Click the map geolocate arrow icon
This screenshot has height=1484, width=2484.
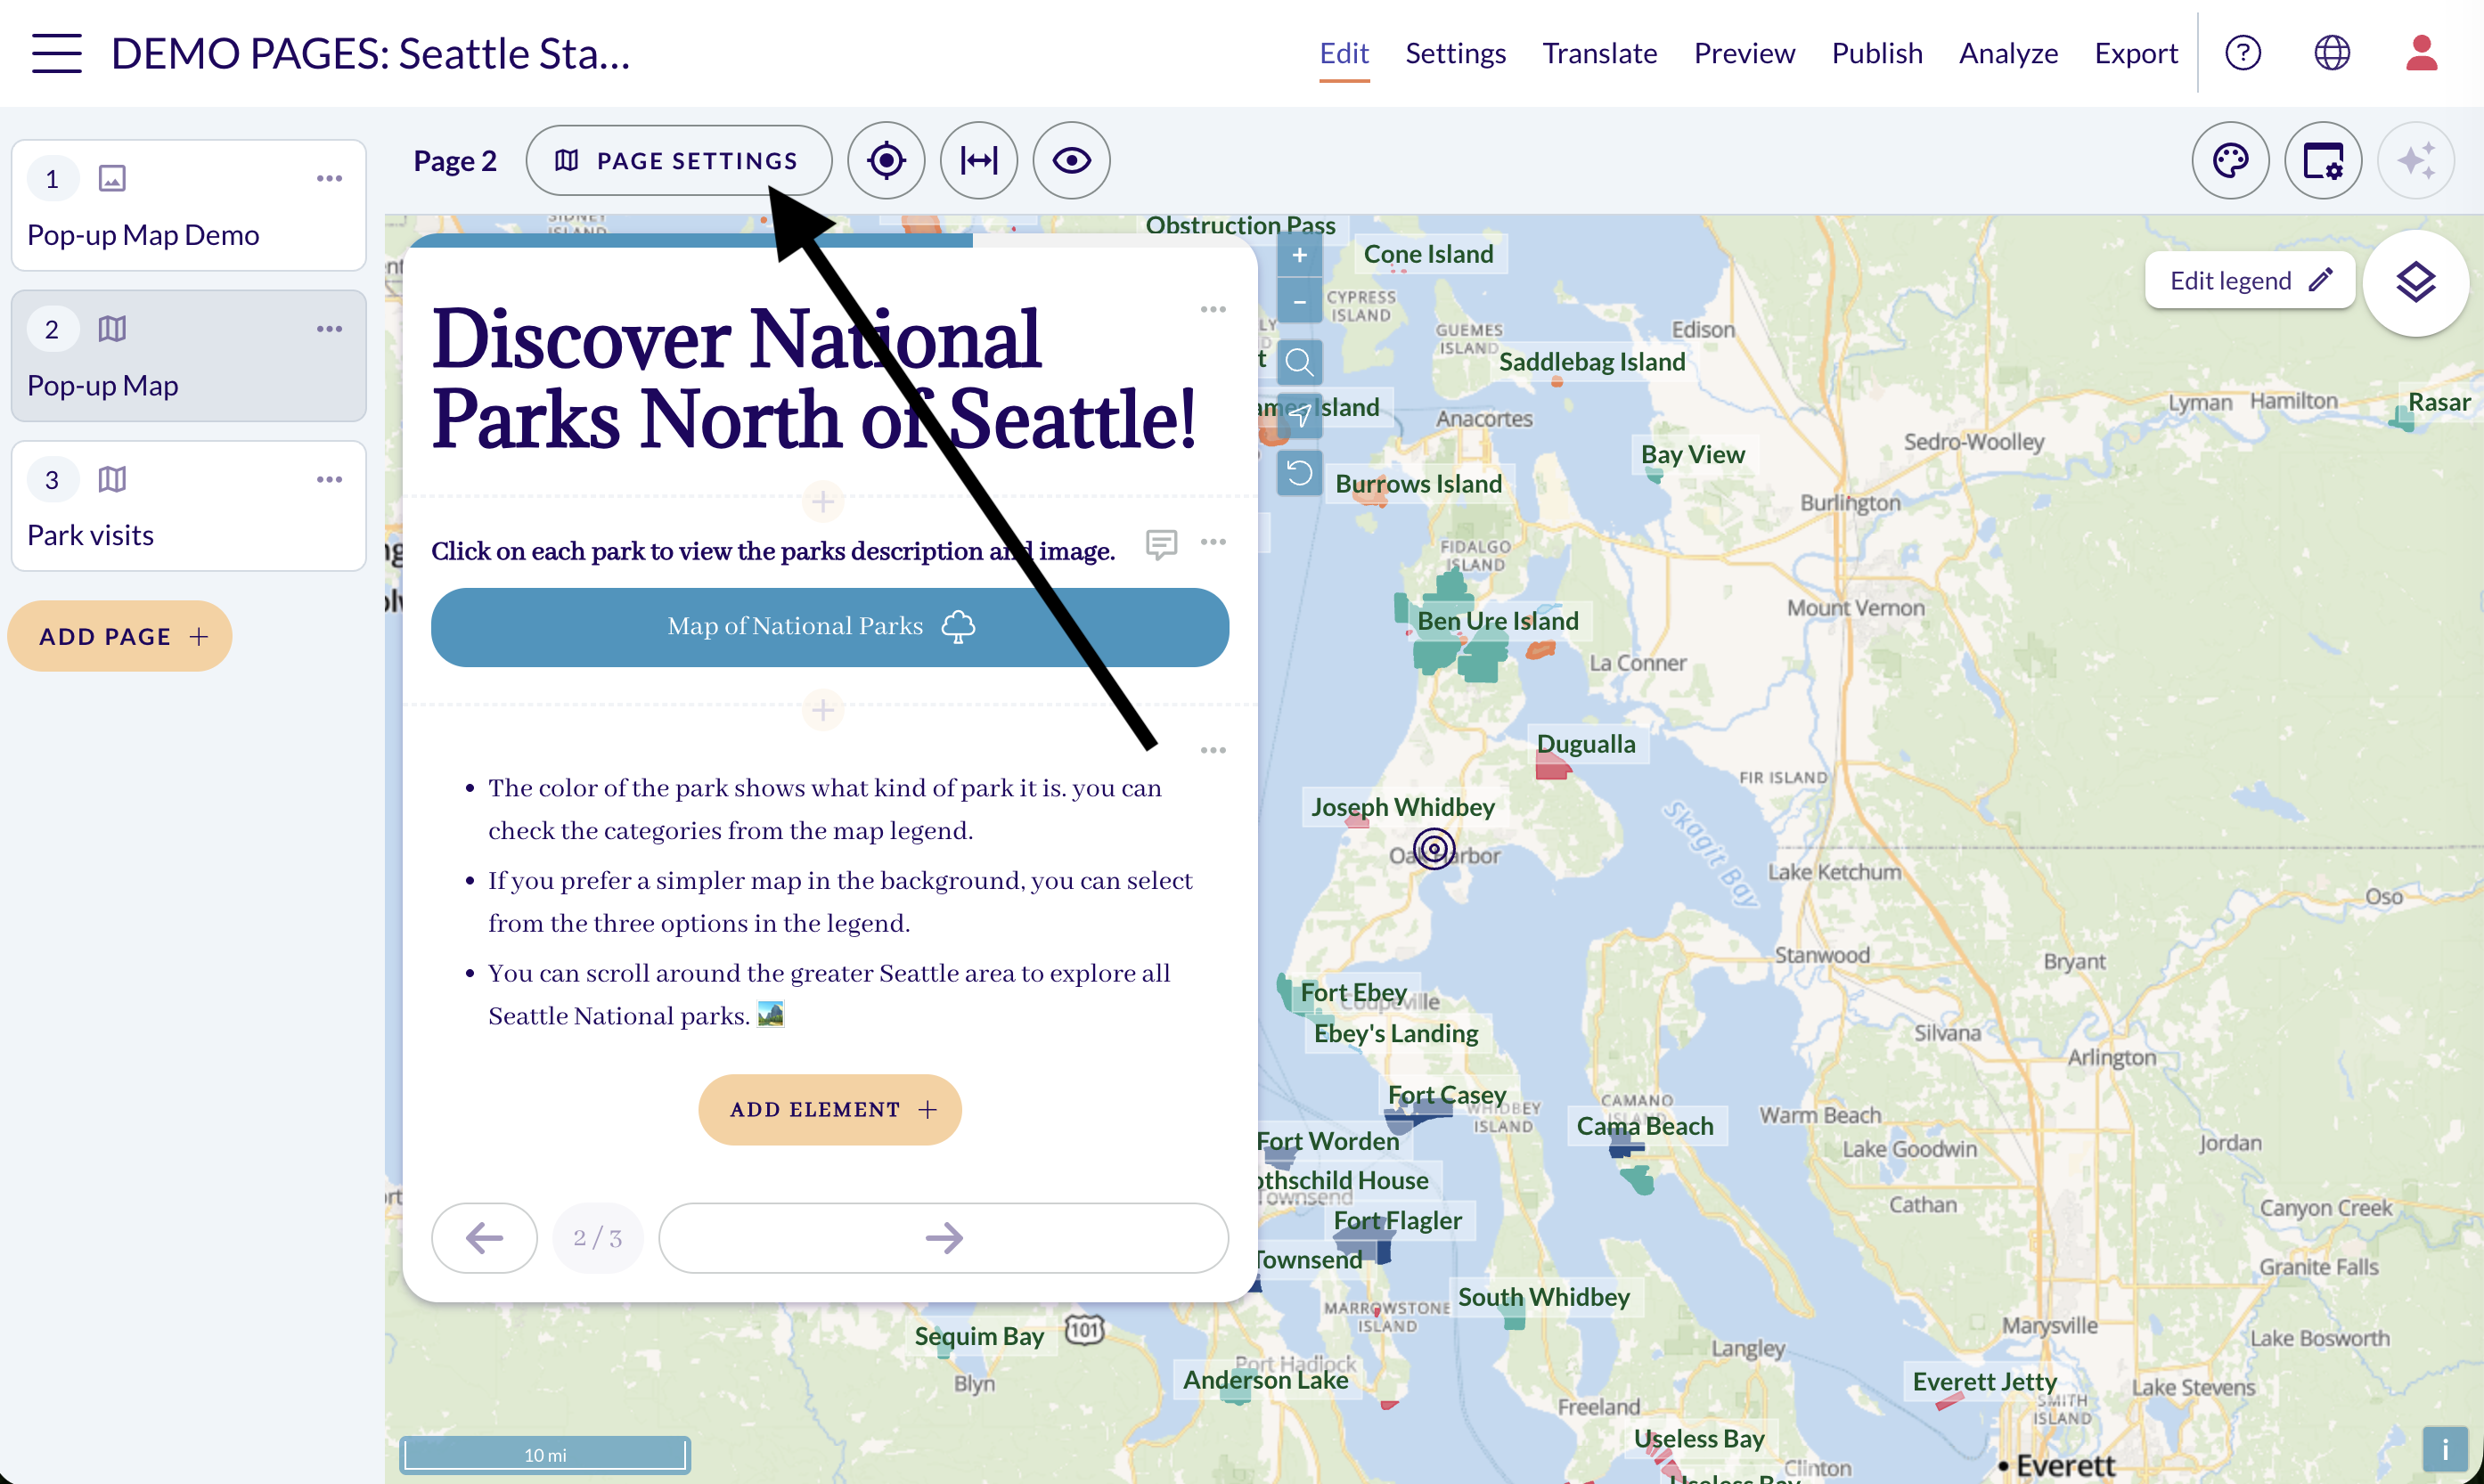click(x=1299, y=416)
